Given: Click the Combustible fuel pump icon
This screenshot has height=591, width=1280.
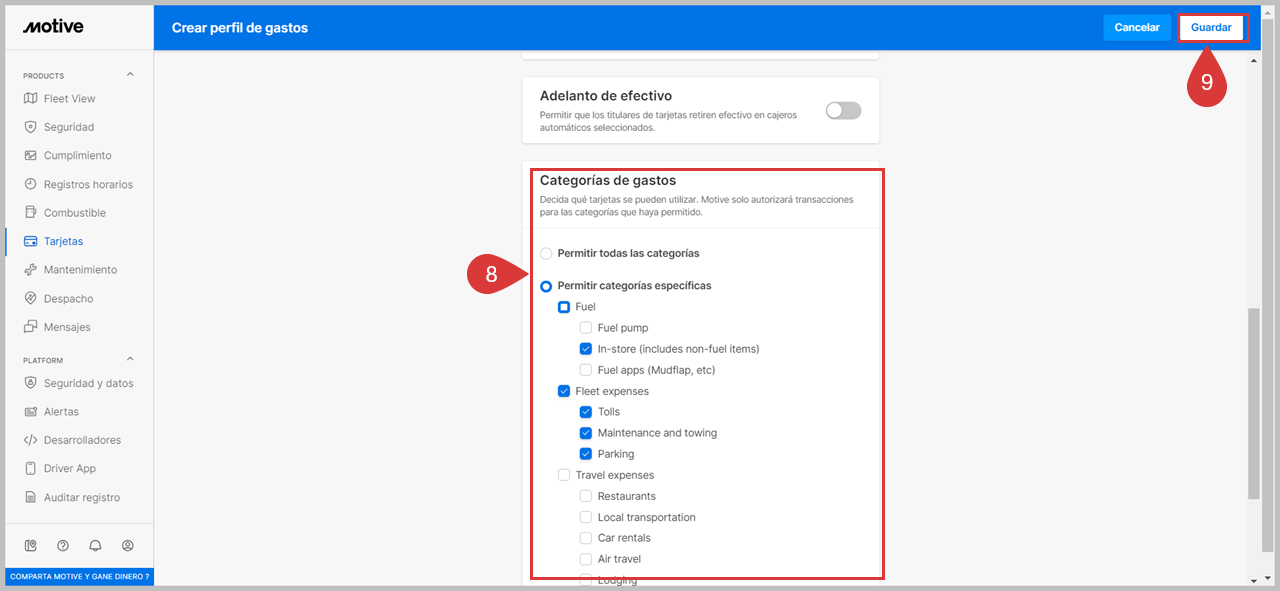Looking at the screenshot, I should (x=31, y=213).
